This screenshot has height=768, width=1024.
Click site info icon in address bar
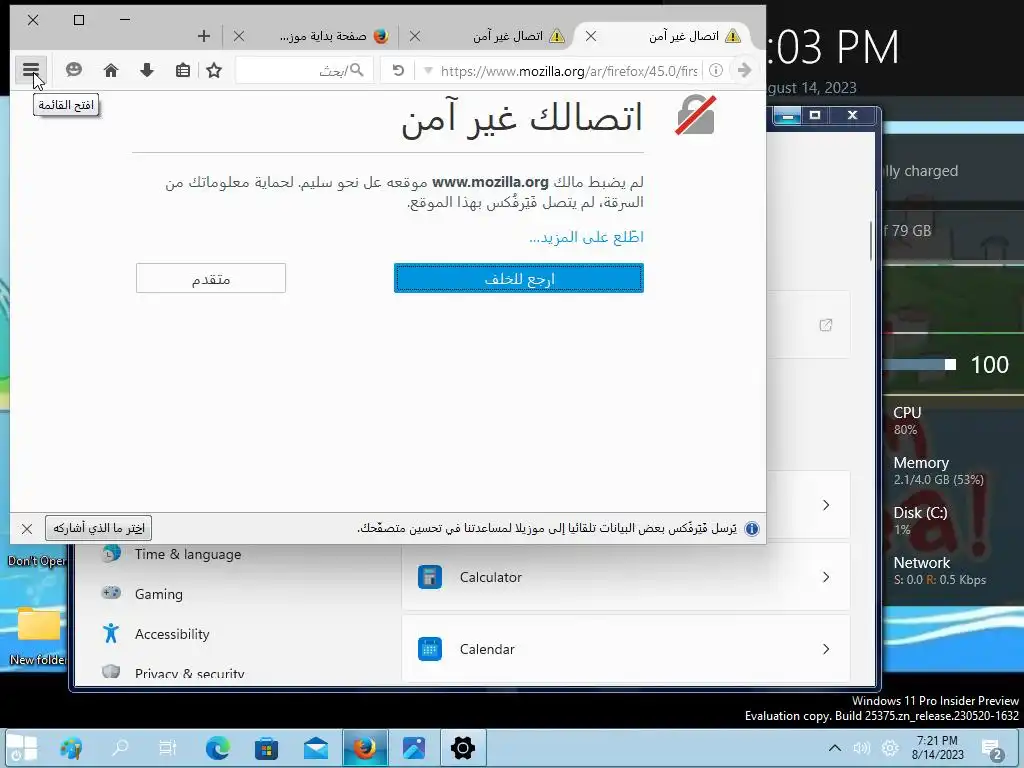tap(716, 70)
